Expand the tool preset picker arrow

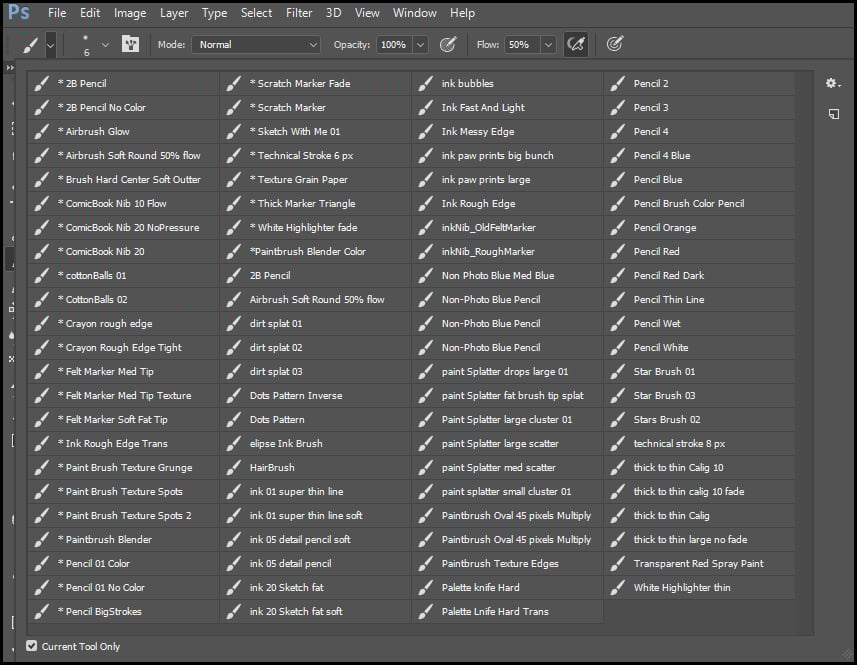point(50,45)
